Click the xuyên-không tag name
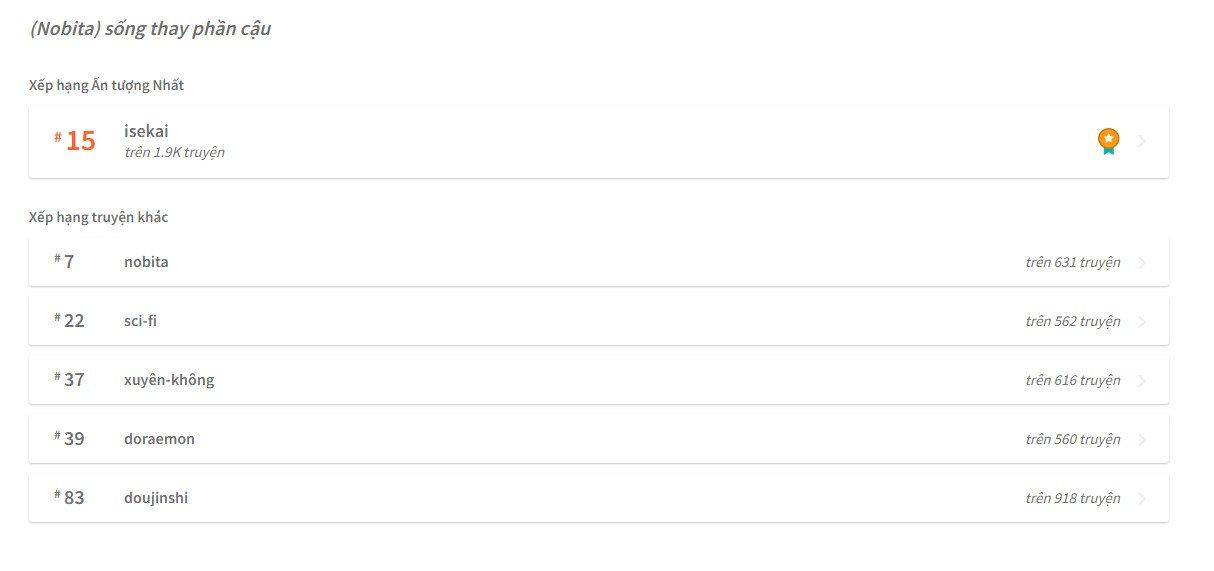The image size is (1214, 571). [x=169, y=380]
